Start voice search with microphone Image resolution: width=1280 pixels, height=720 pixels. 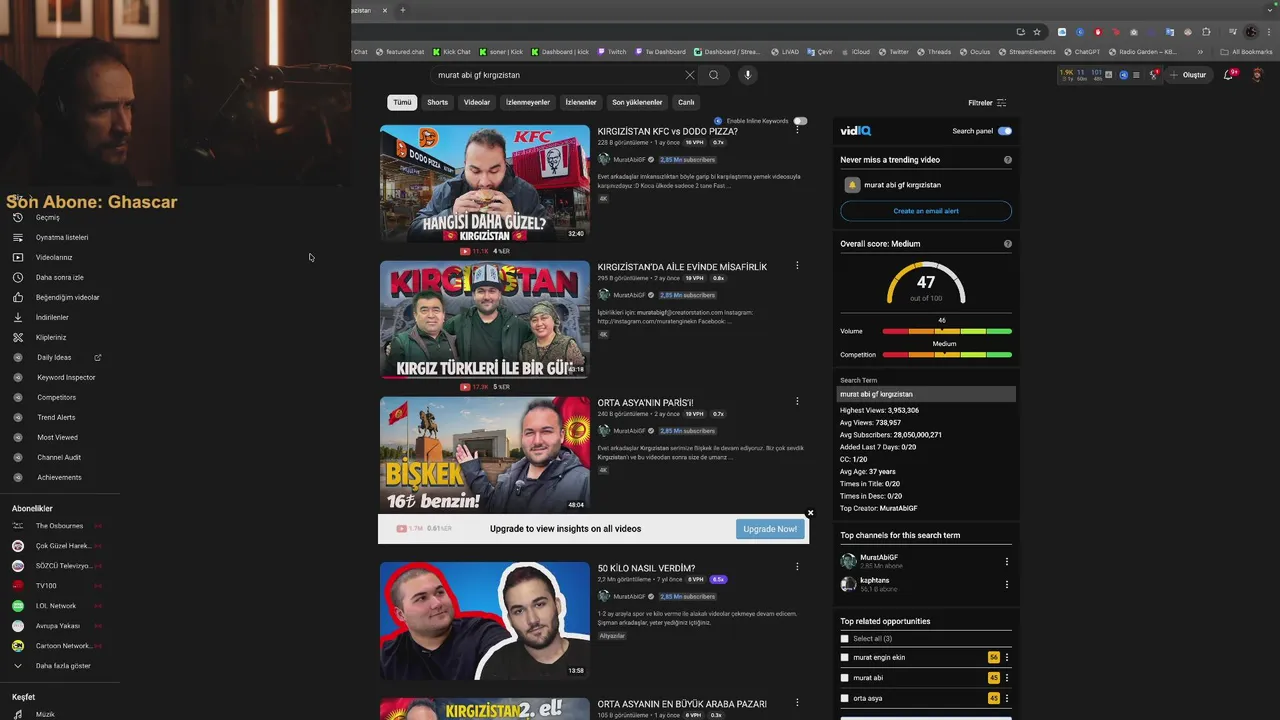[747, 75]
